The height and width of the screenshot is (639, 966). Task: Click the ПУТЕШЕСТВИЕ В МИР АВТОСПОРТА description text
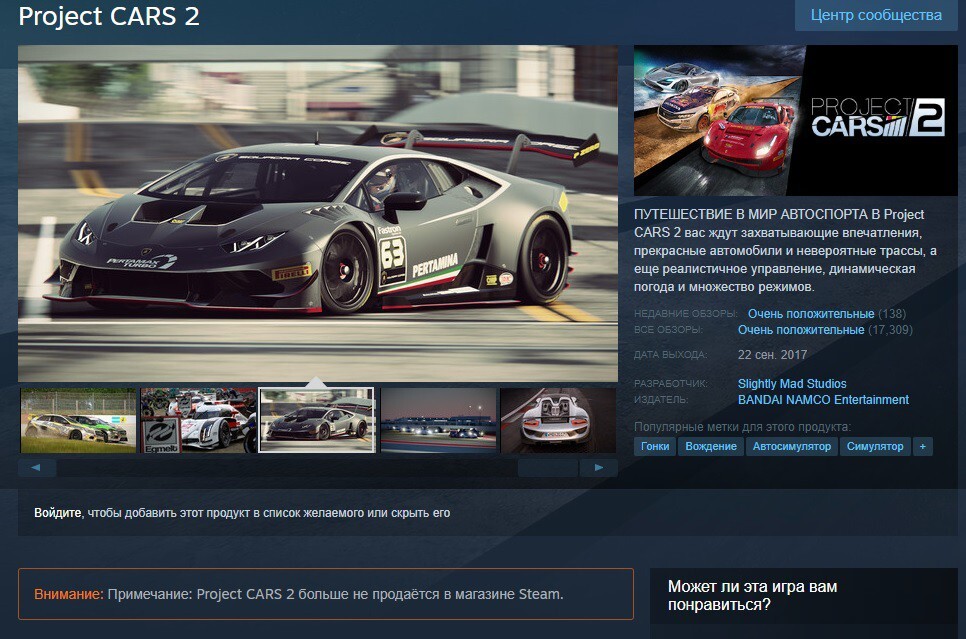785,250
